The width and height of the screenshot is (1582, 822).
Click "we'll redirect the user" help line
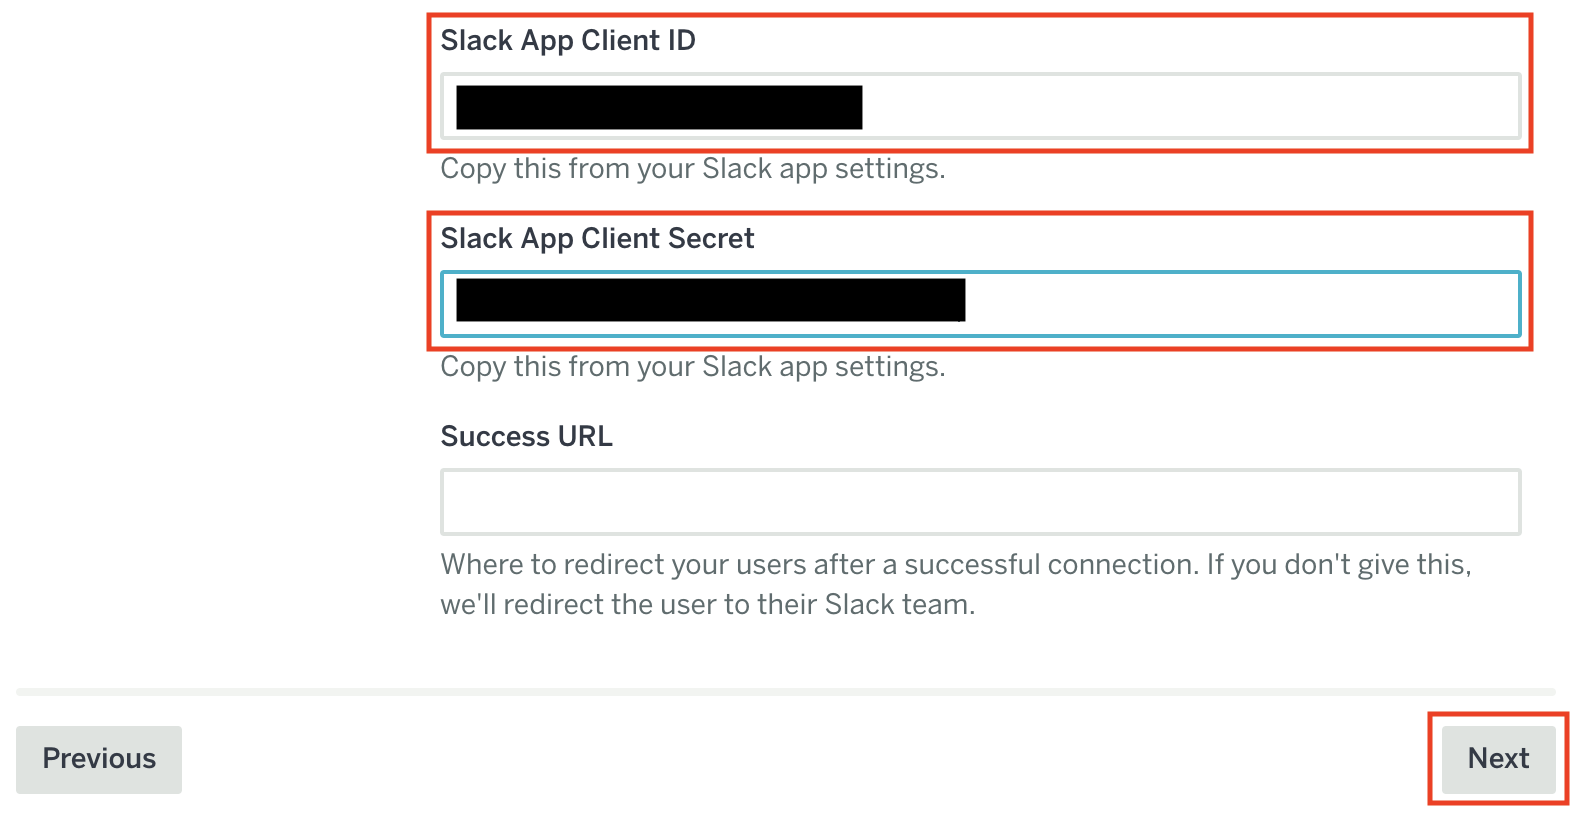pos(707,605)
